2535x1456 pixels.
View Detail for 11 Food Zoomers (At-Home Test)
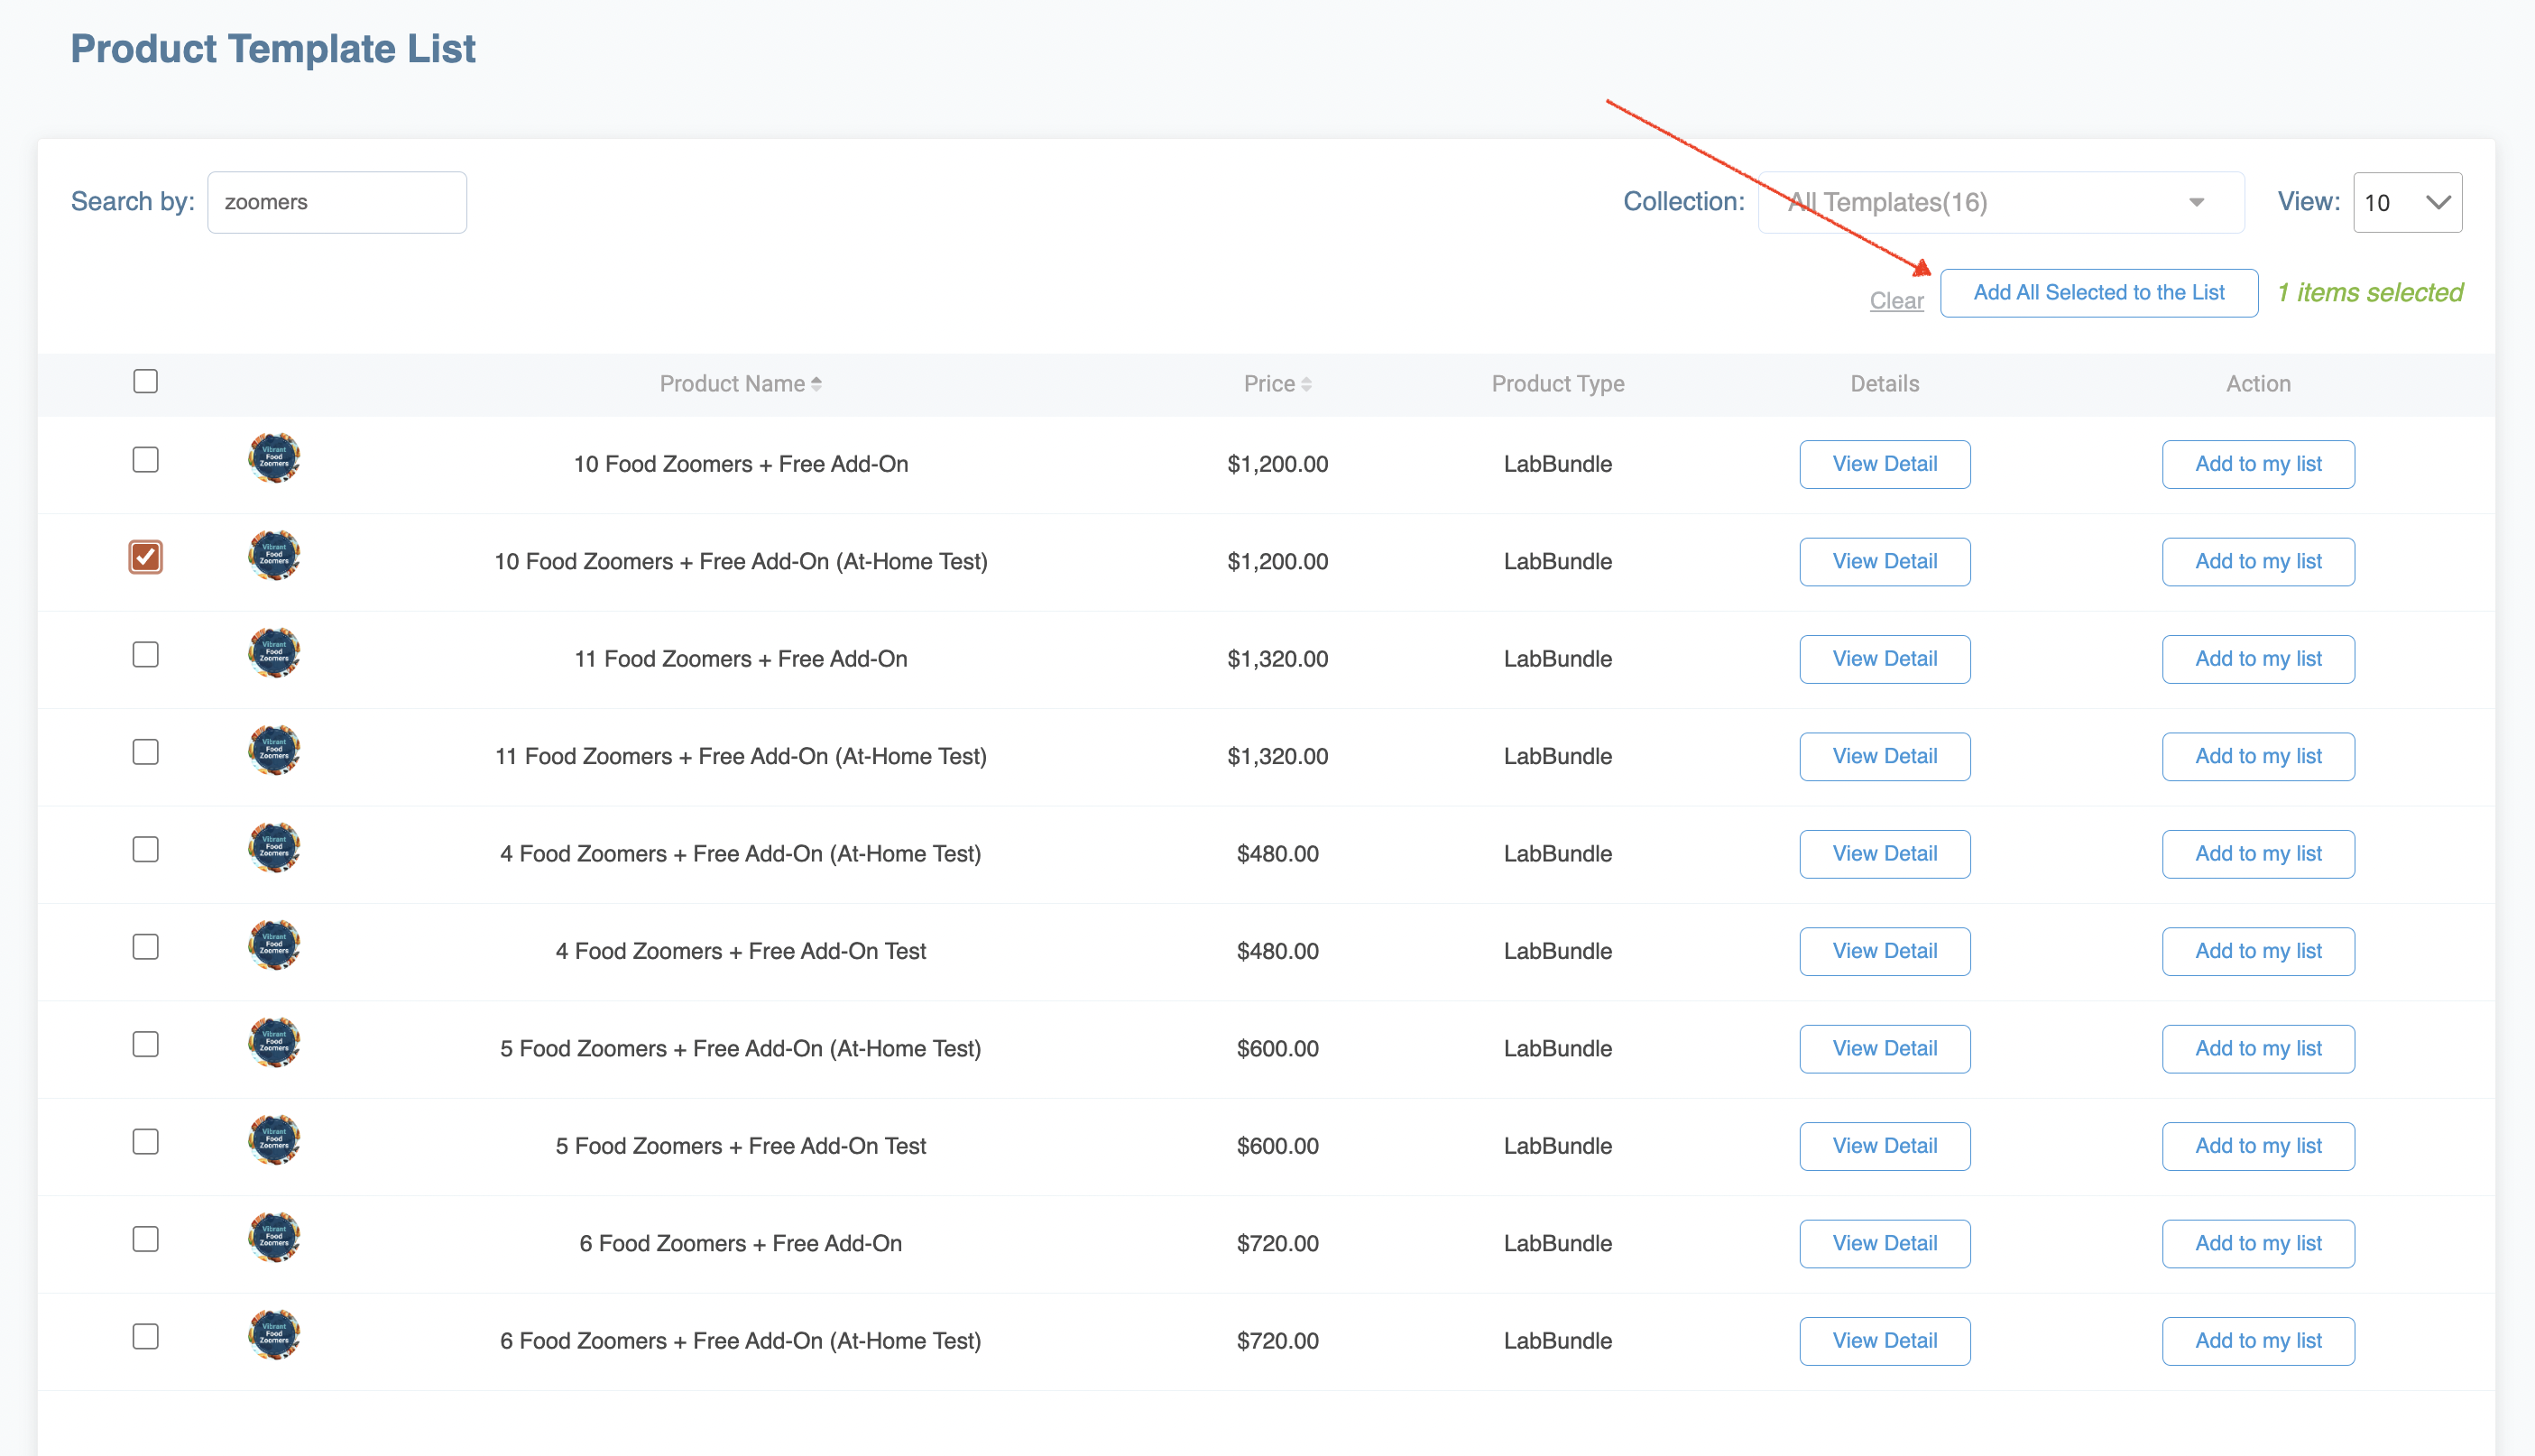[1885, 756]
